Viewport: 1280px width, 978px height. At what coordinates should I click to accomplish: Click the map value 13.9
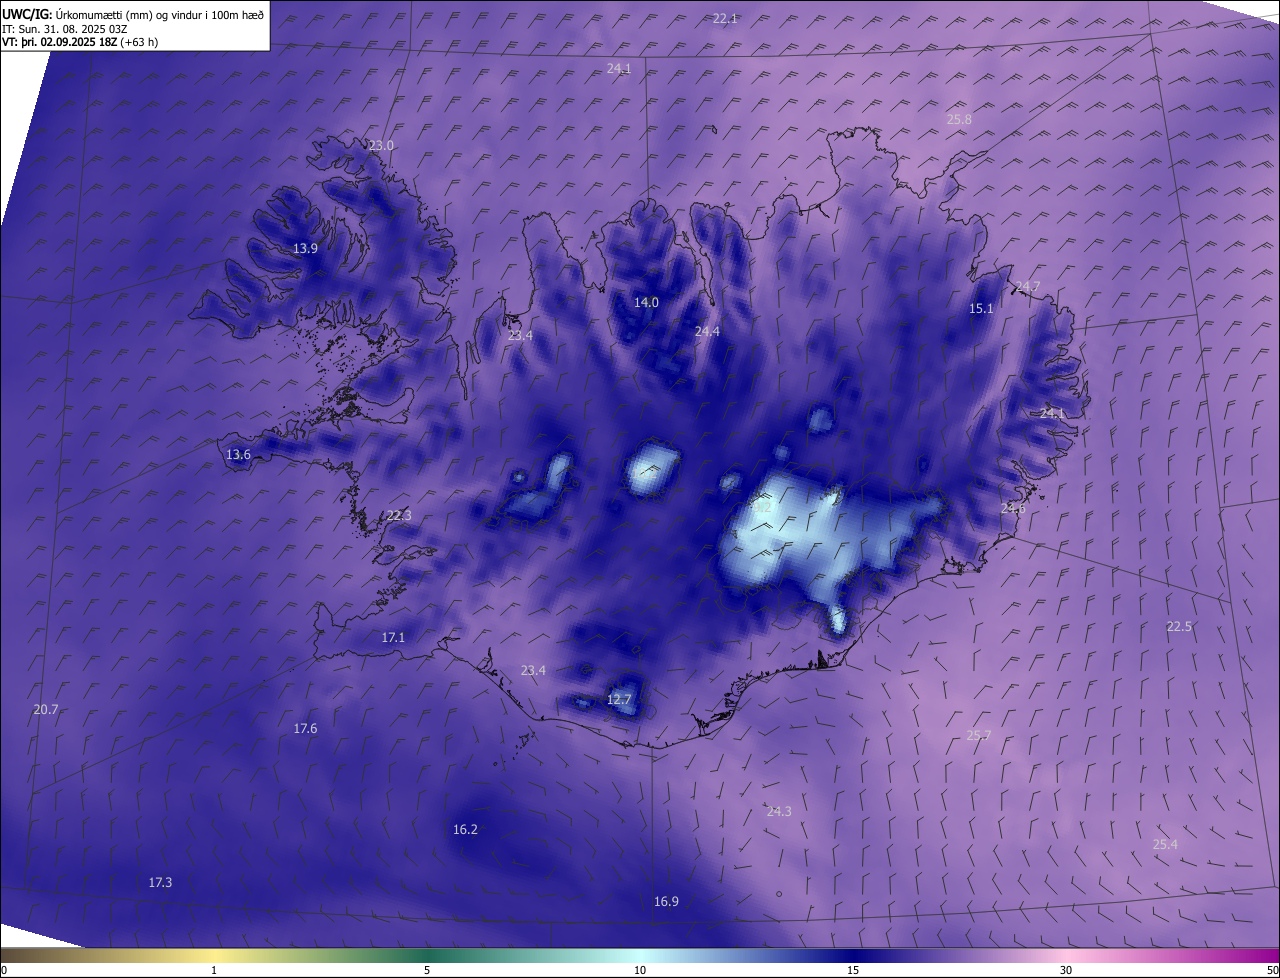coord(305,249)
